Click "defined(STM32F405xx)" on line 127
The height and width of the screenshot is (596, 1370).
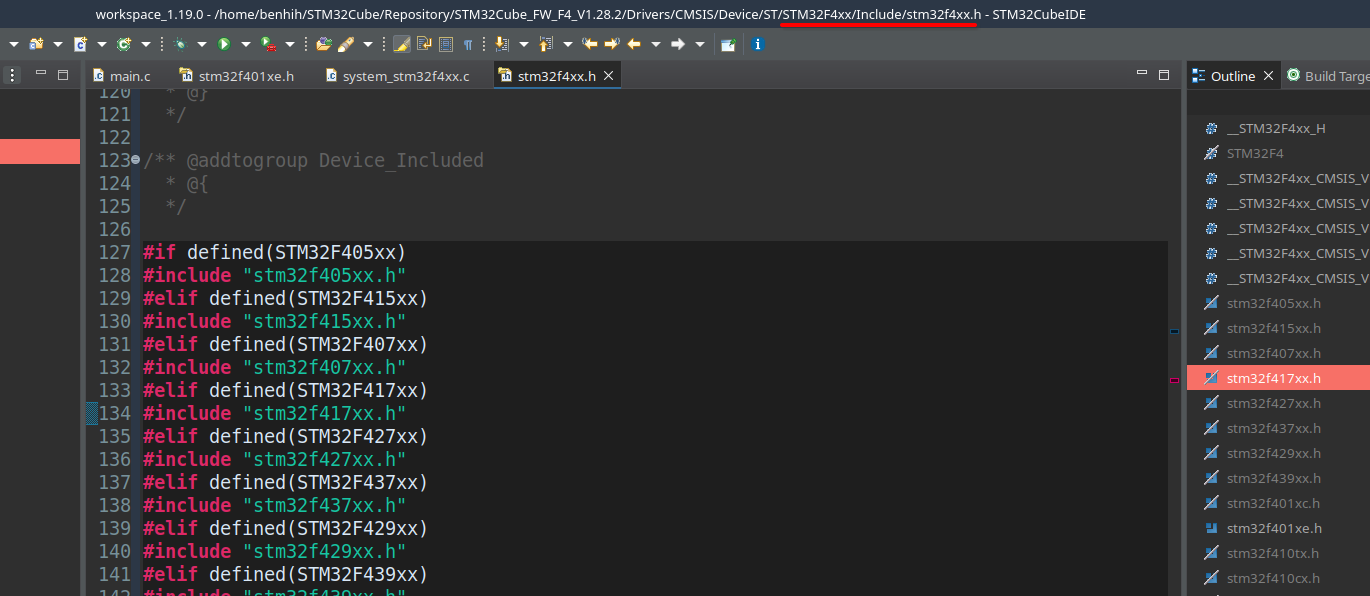pos(297,252)
